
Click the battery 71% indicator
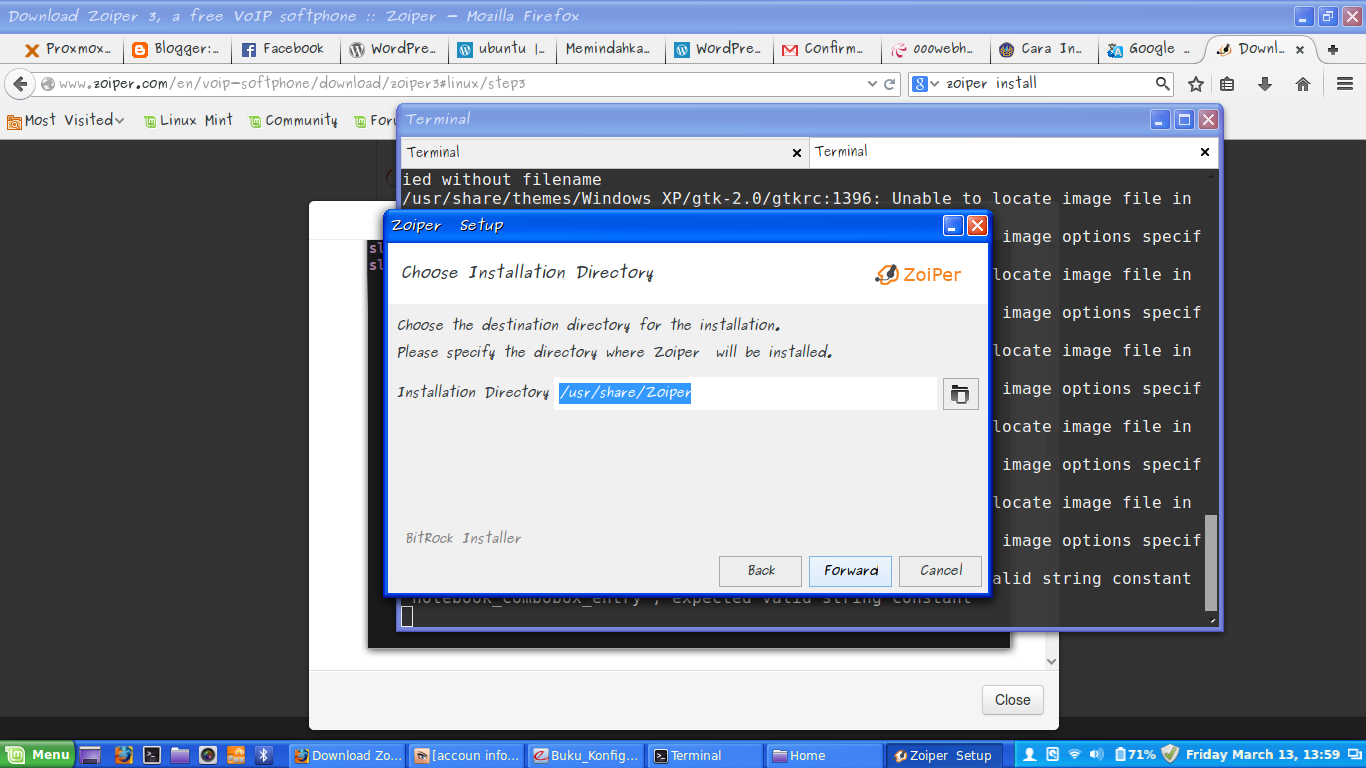click(1135, 754)
